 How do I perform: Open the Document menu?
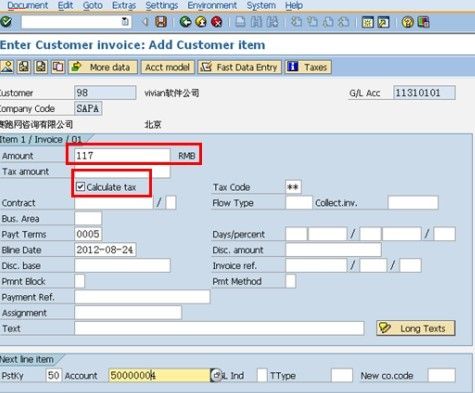(x=28, y=5)
